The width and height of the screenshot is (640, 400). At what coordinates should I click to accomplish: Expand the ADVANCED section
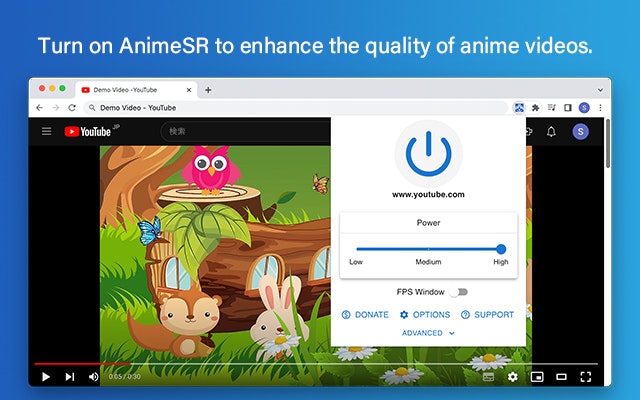(428, 333)
